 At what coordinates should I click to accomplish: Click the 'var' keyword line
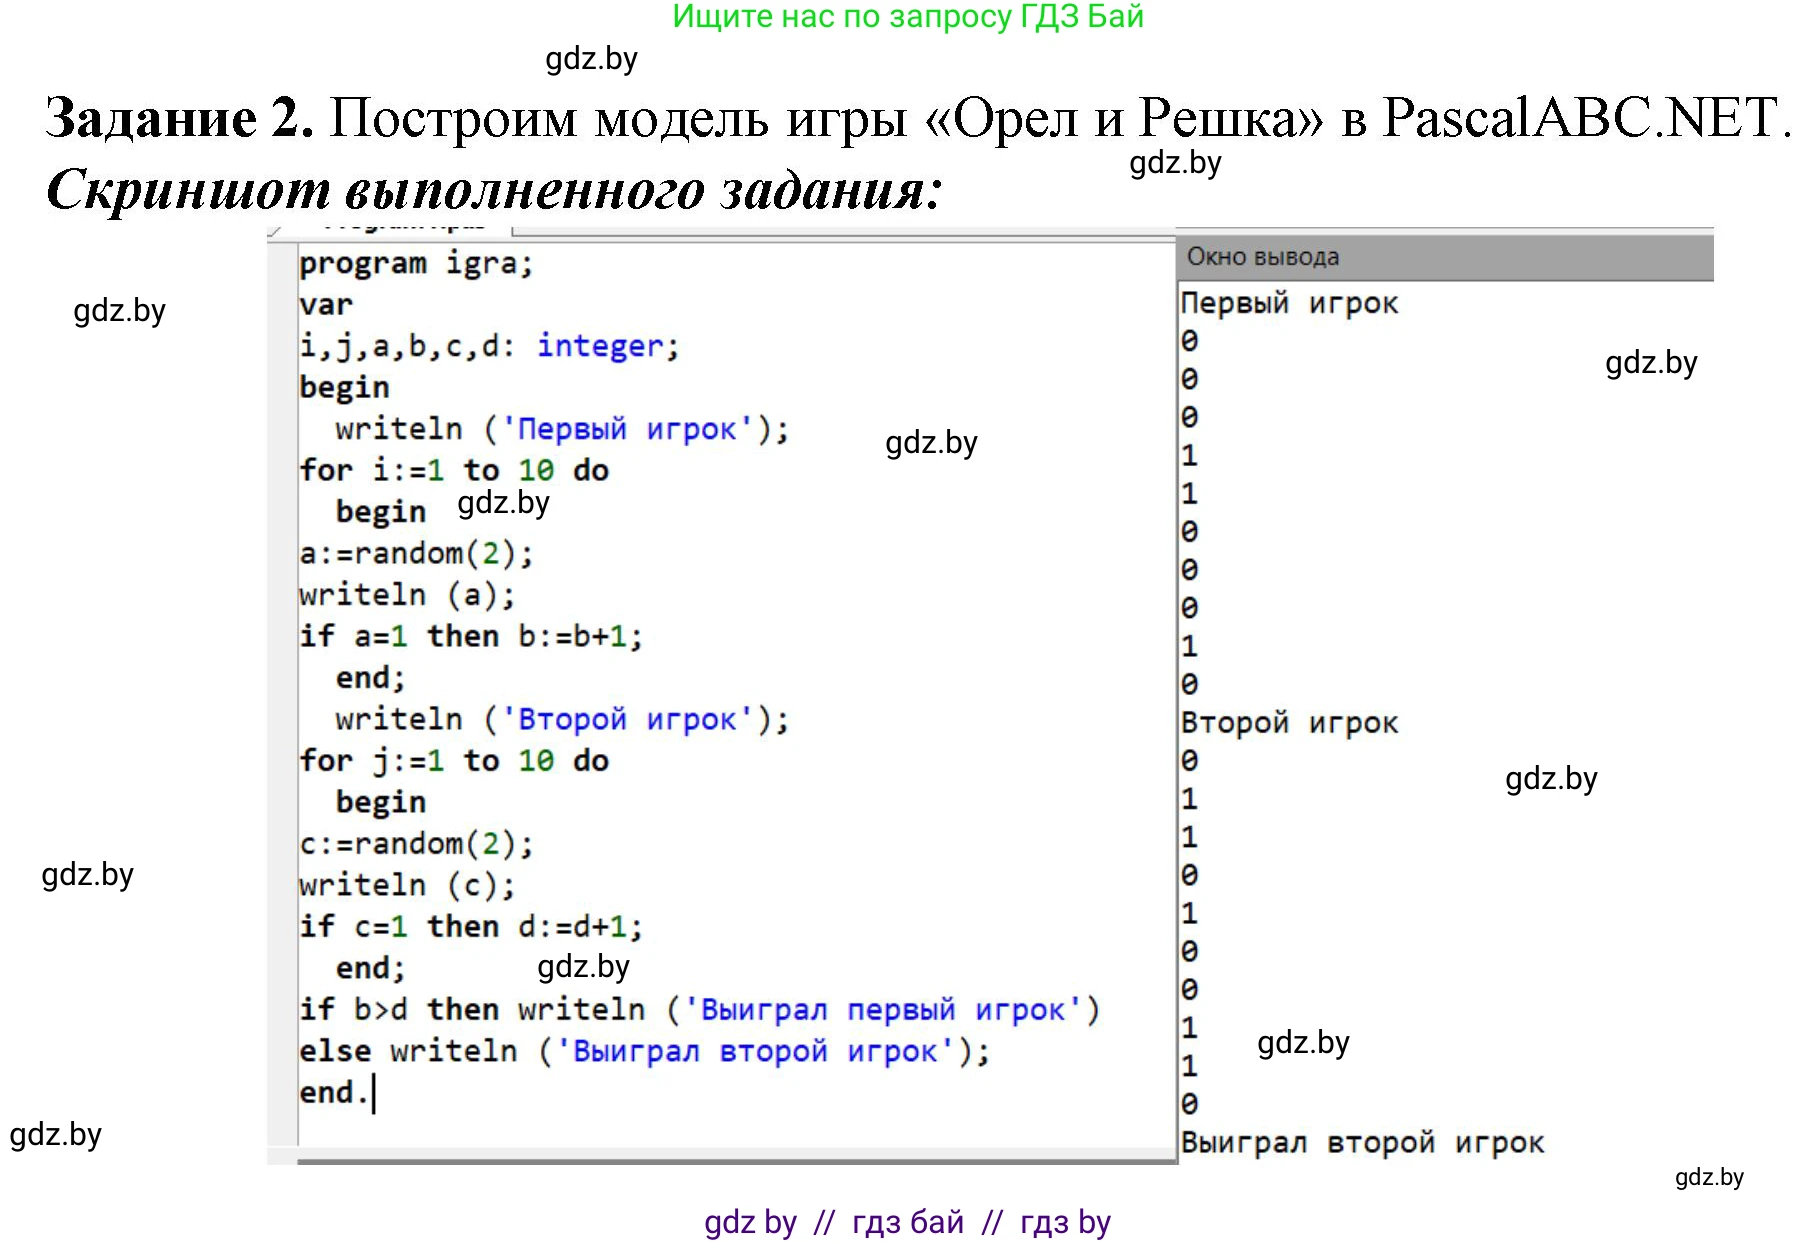pyautogui.click(x=326, y=305)
